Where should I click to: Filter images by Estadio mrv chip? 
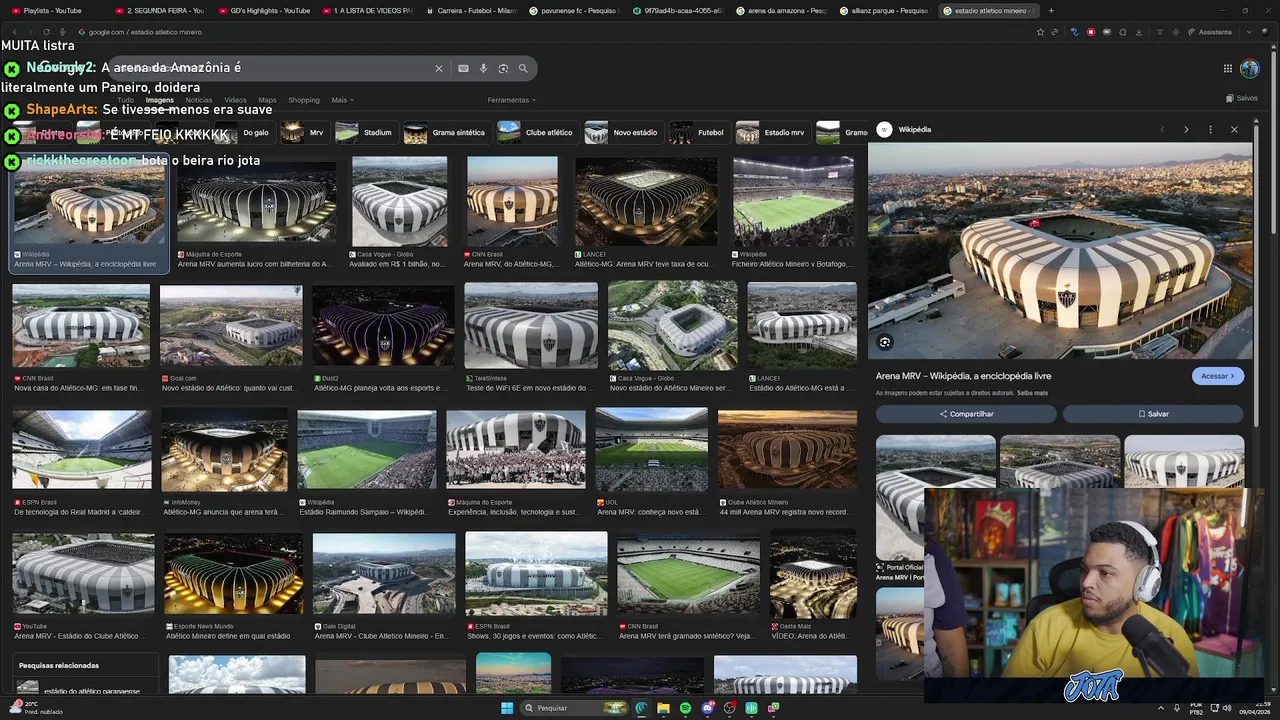[x=771, y=132]
